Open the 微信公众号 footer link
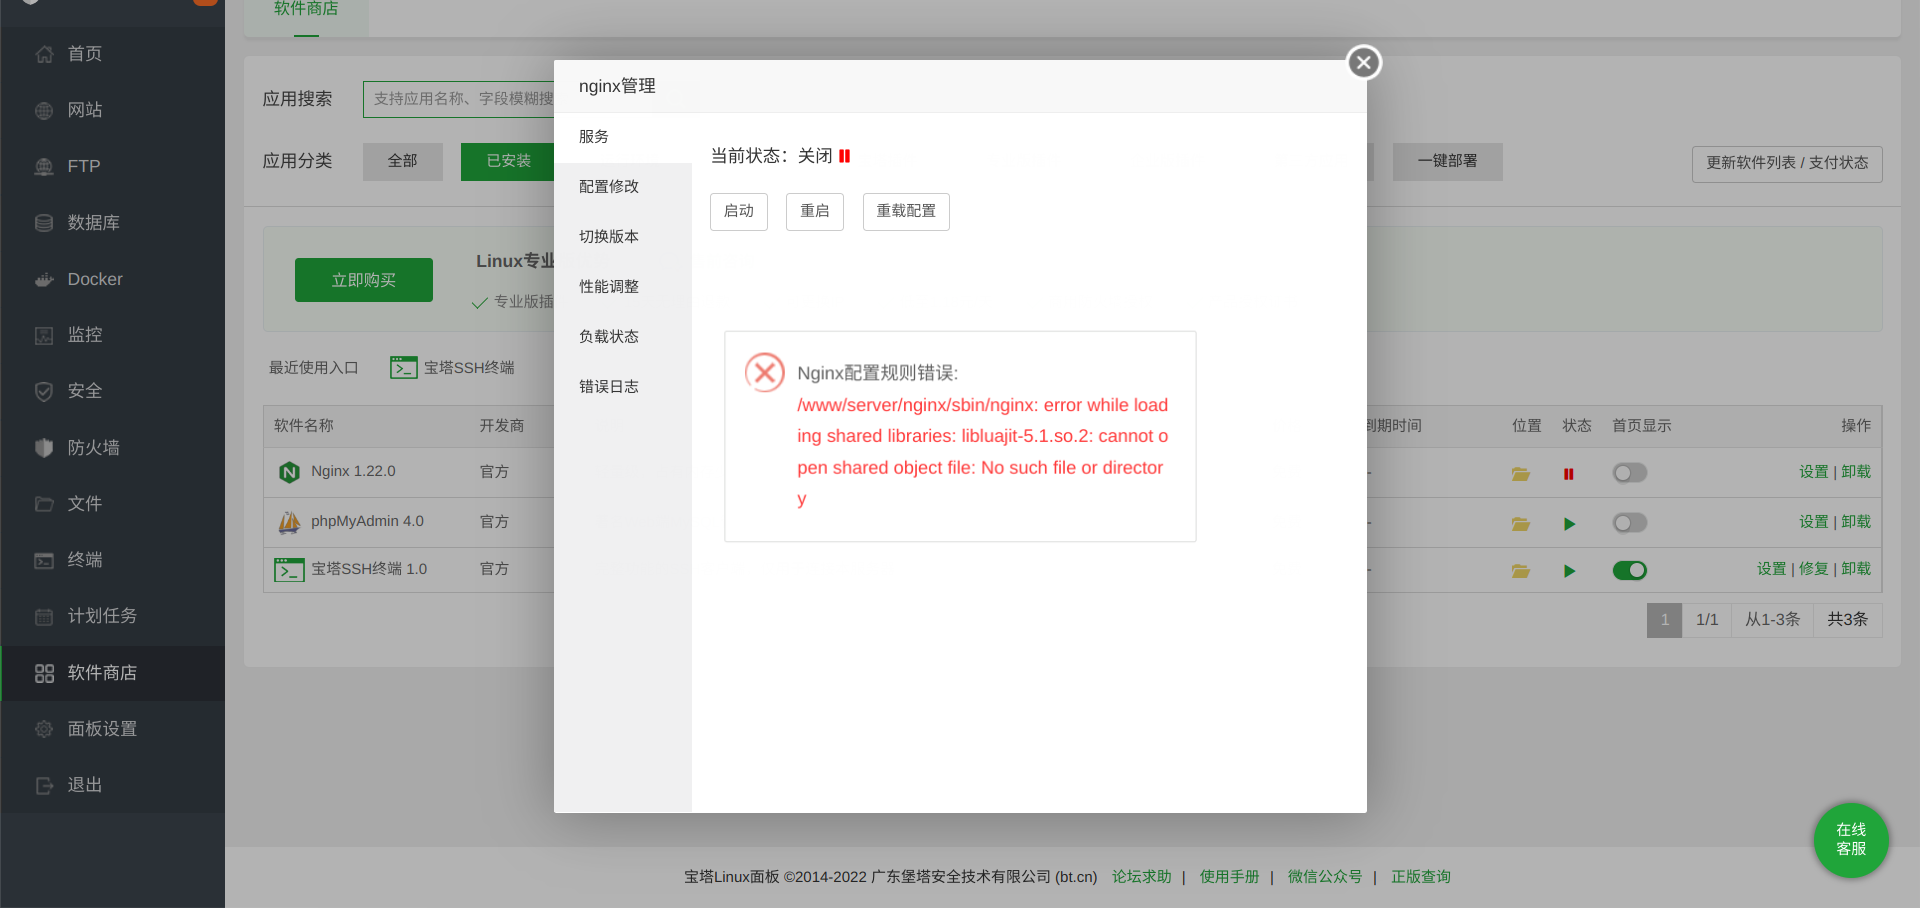 [1325, 877]
